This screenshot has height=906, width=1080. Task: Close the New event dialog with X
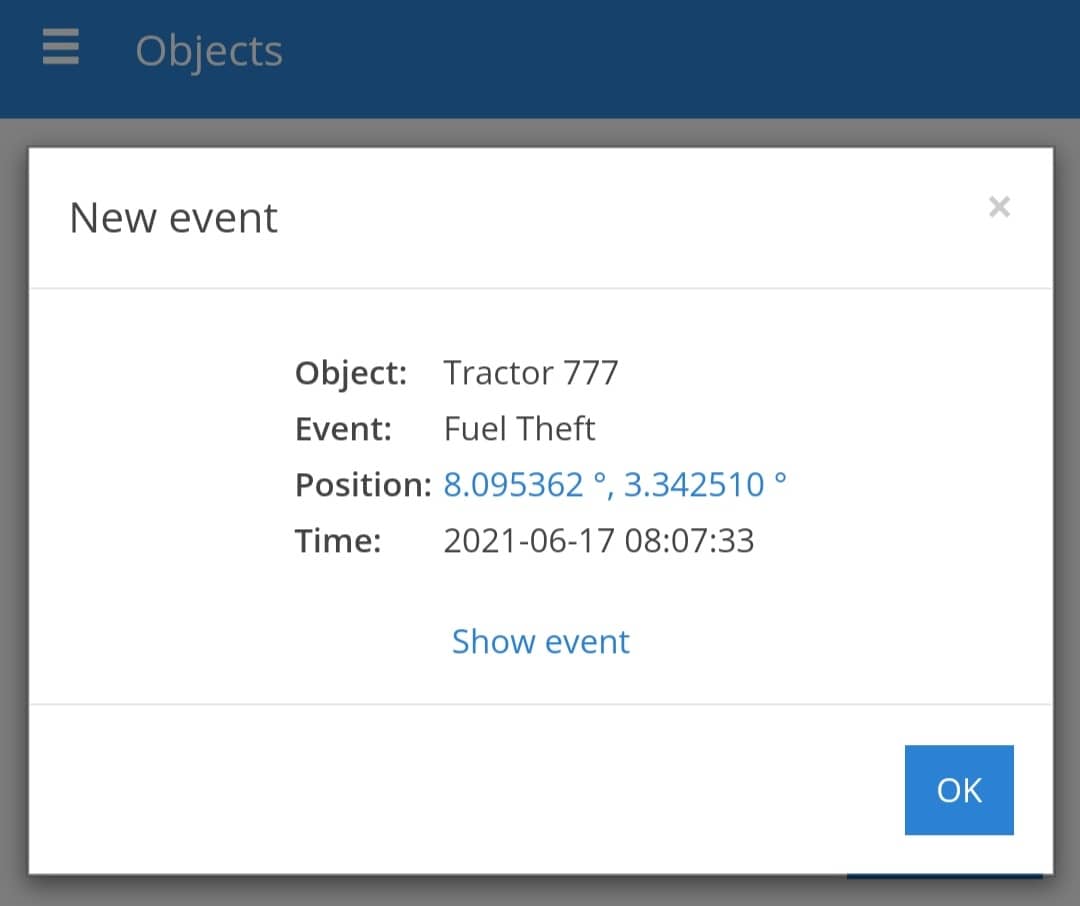click(999, 207)
